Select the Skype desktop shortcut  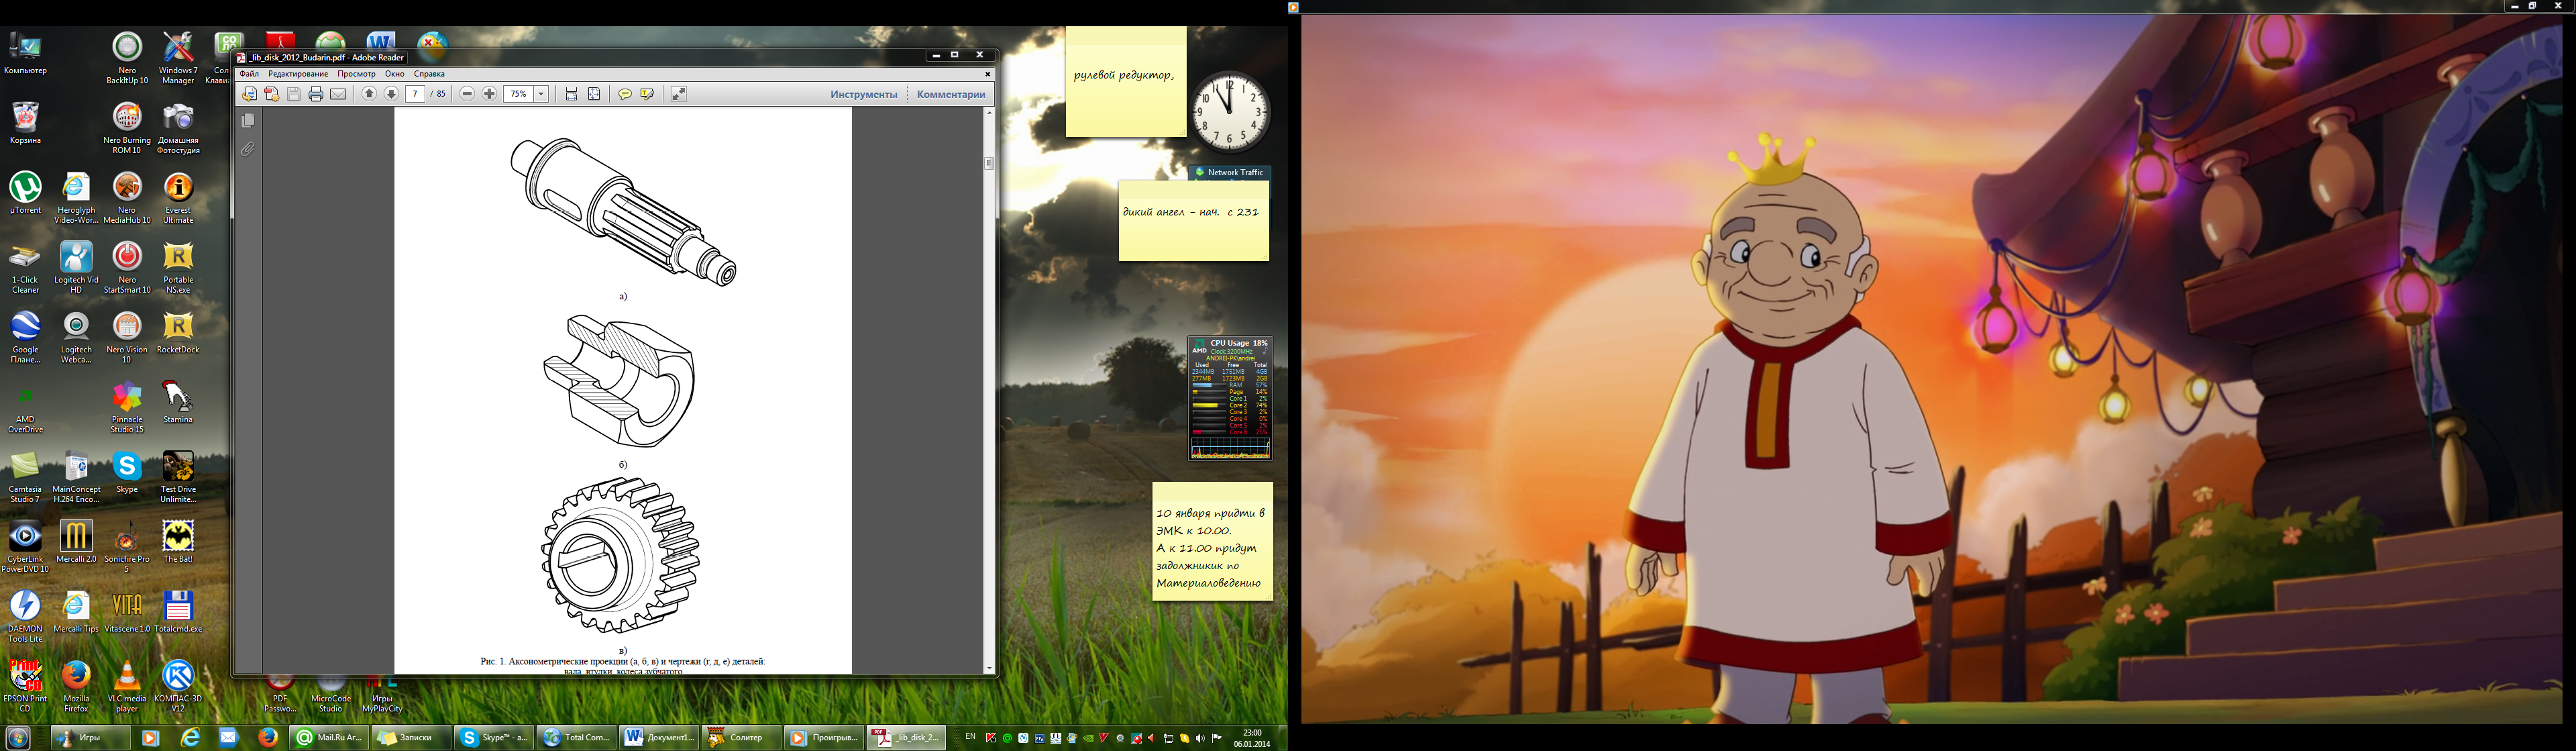tap(127, 472)
